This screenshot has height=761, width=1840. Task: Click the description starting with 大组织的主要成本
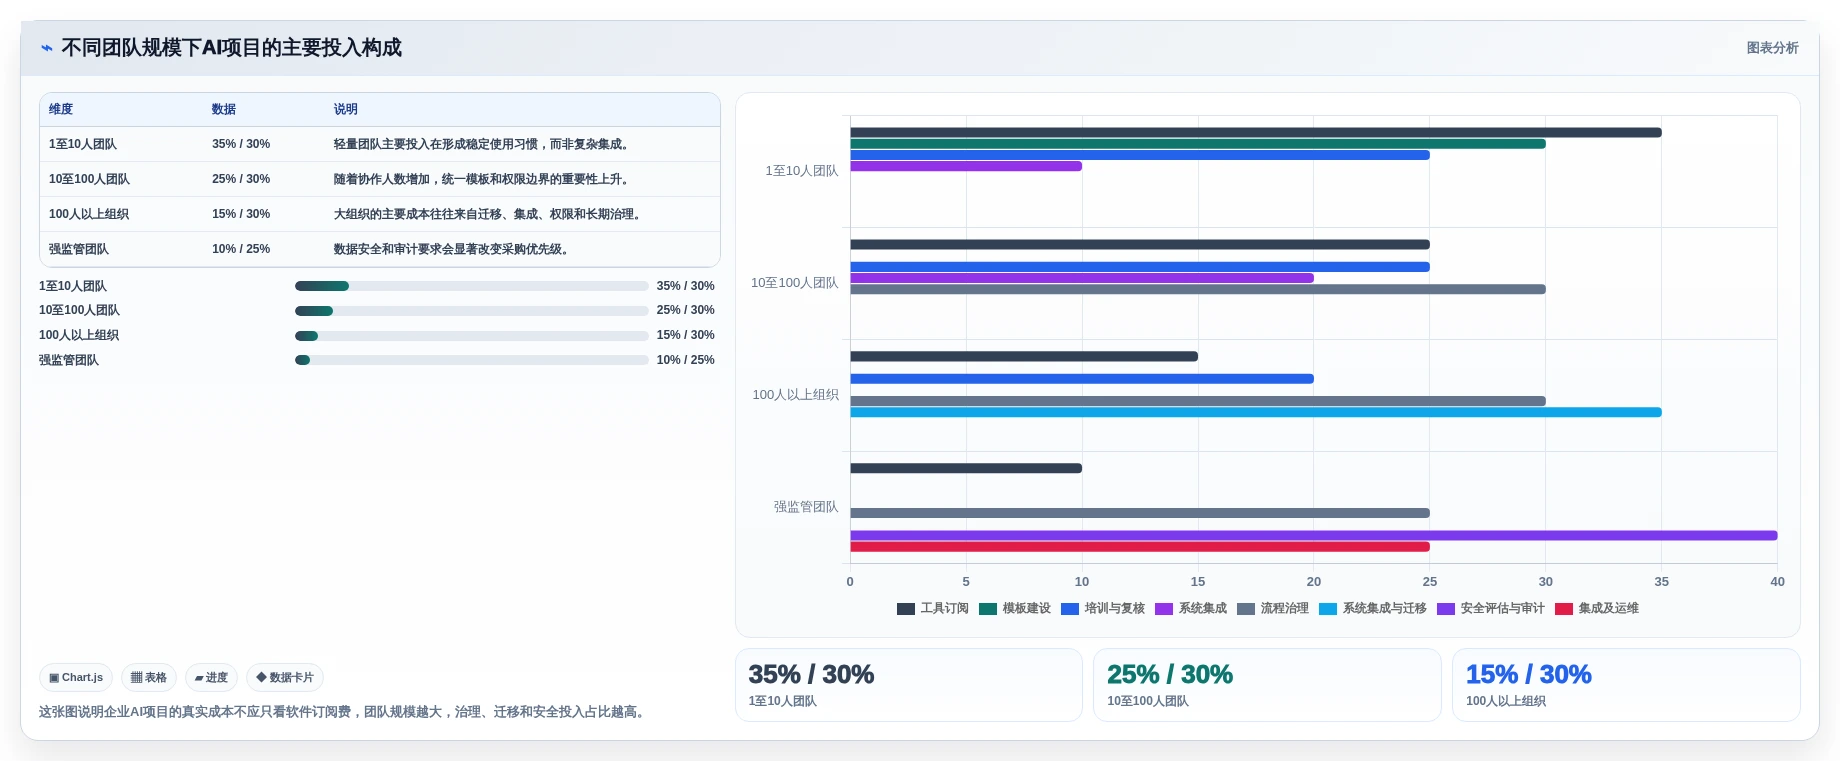489,214
